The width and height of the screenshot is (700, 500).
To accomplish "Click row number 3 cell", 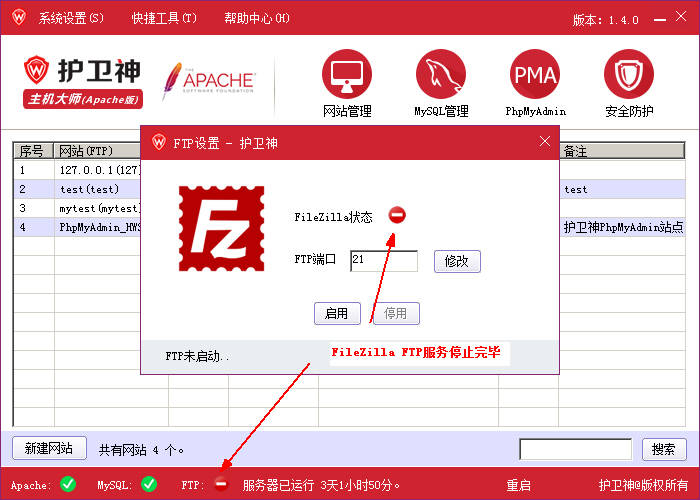I will pos(34,208).
